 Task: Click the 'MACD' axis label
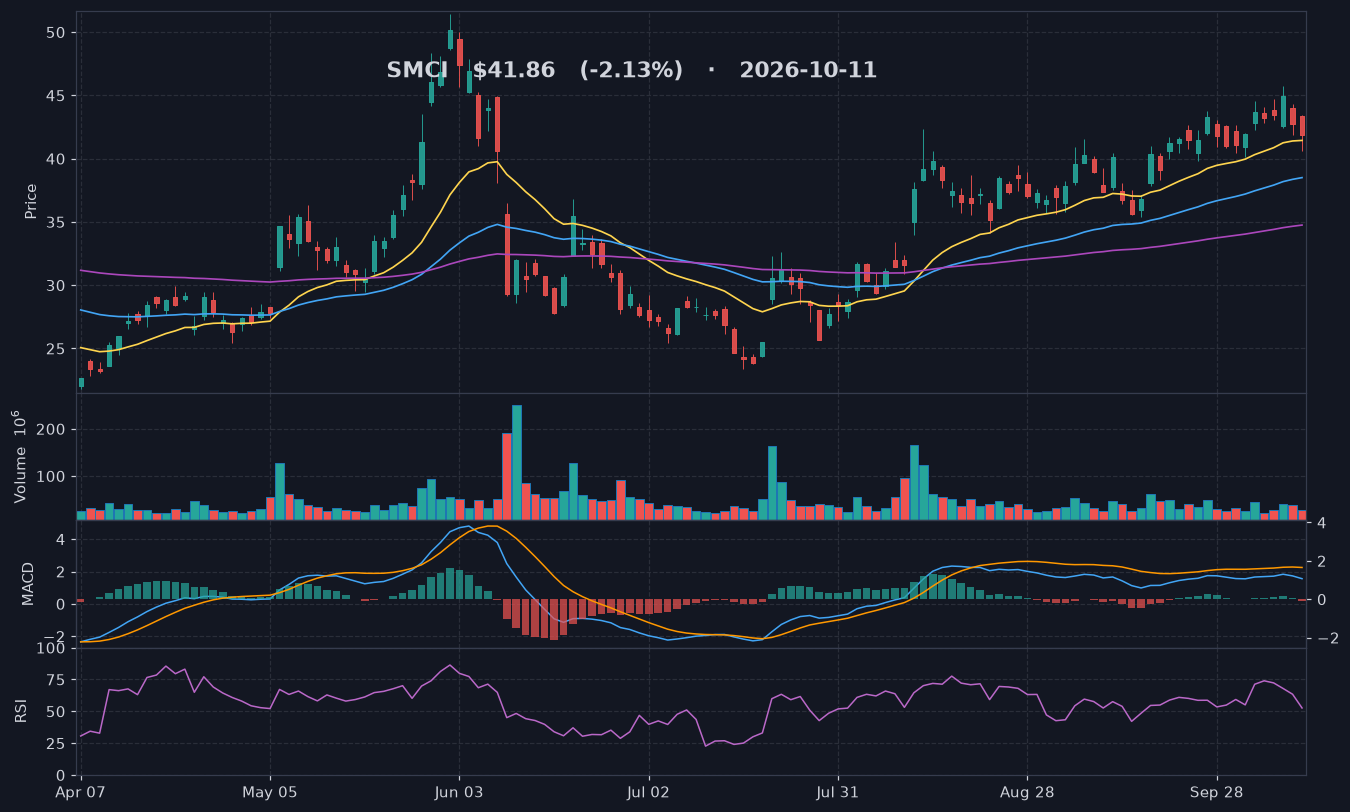click(29, 583)
